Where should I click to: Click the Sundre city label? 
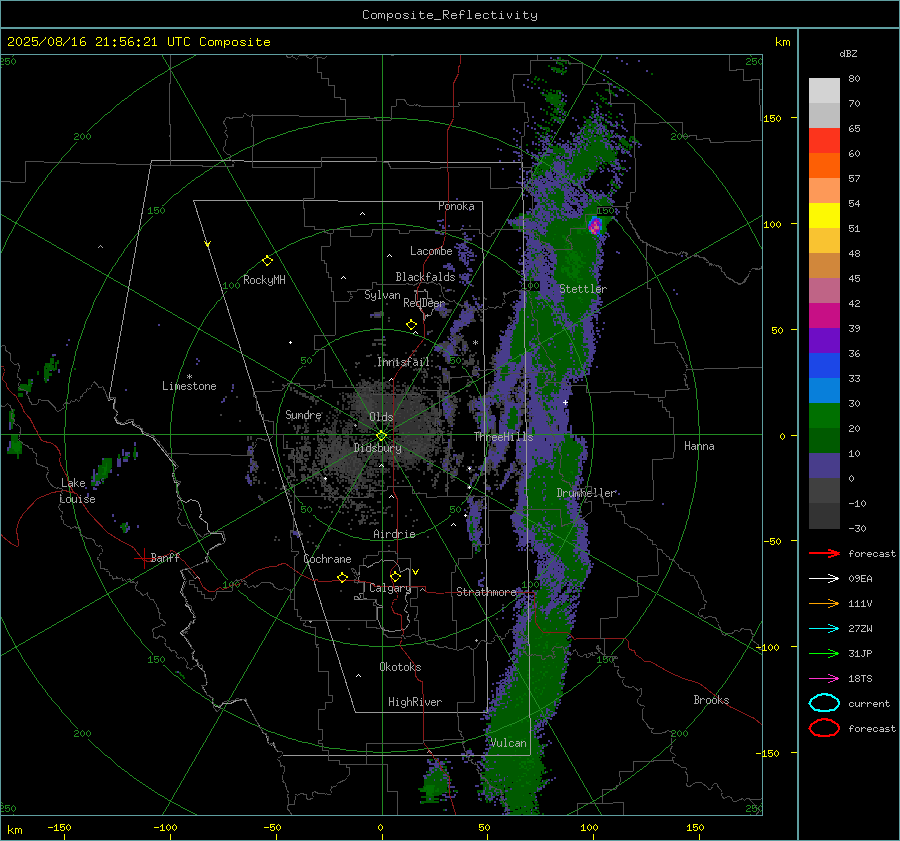303,415
